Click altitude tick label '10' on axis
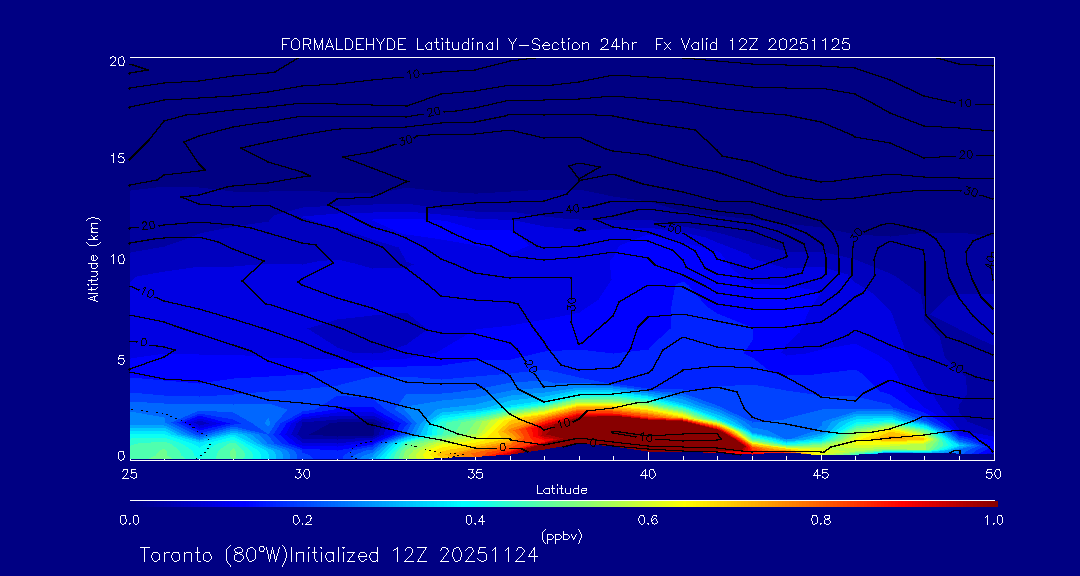 116,259
